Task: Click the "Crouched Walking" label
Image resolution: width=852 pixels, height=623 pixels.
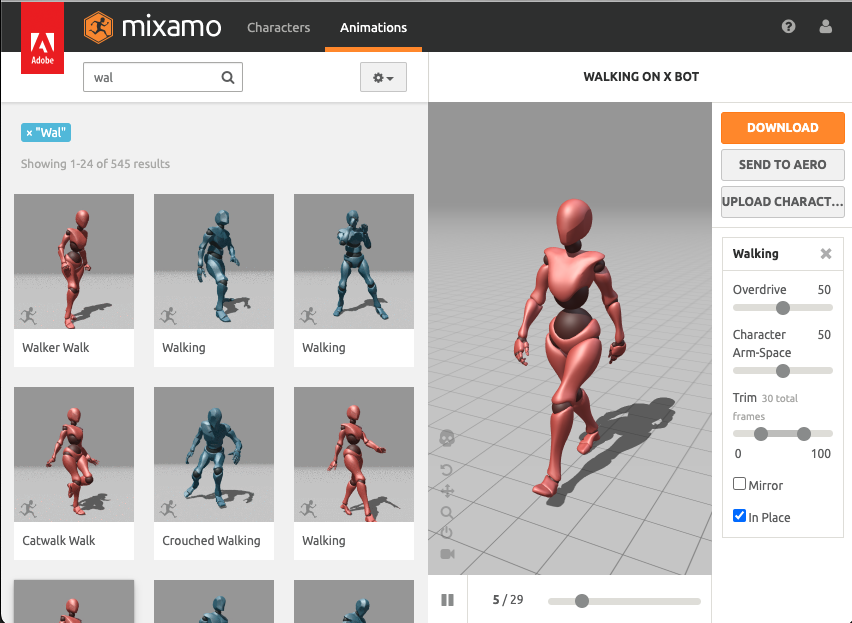Action: [x=211, y=540]
